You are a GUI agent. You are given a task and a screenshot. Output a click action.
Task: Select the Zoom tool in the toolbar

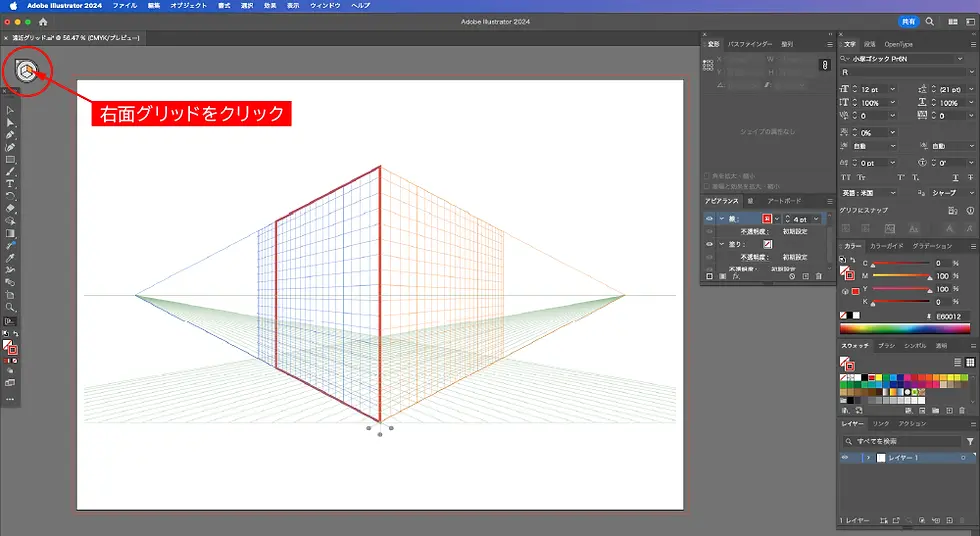pyautogui.click(x=10, y=307)
